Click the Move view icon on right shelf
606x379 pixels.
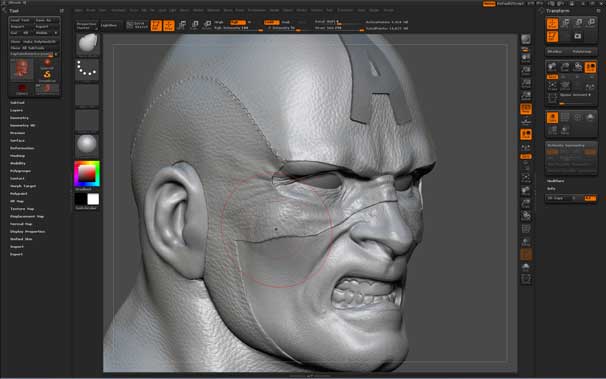click(526, 191)
